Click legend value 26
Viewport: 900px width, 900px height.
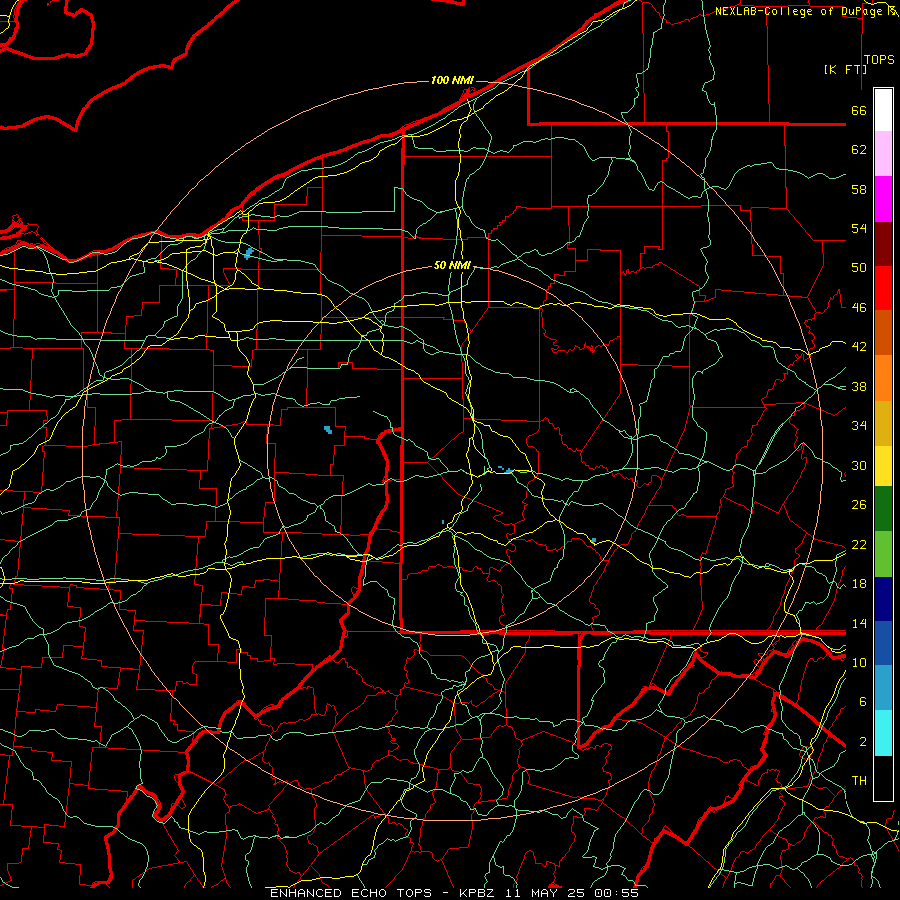[x=859, y=505]
